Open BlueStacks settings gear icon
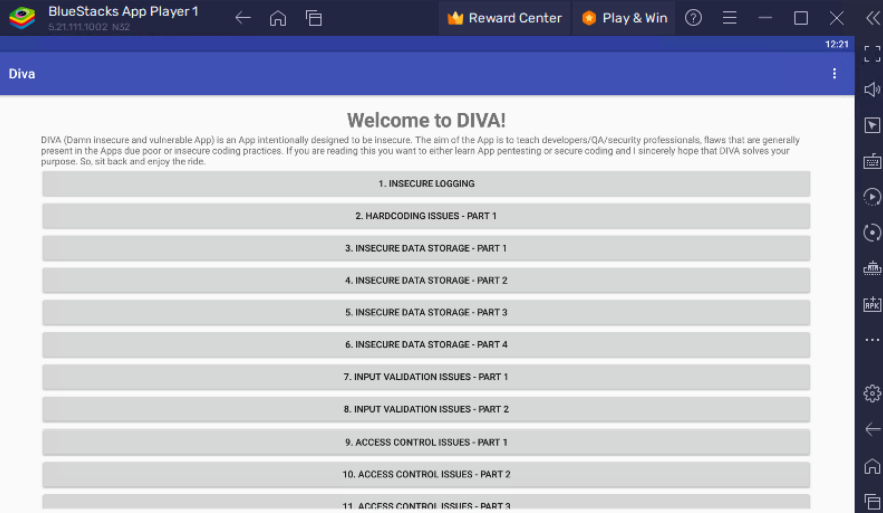The image size is (883, 513). click(x=872, y=393)
